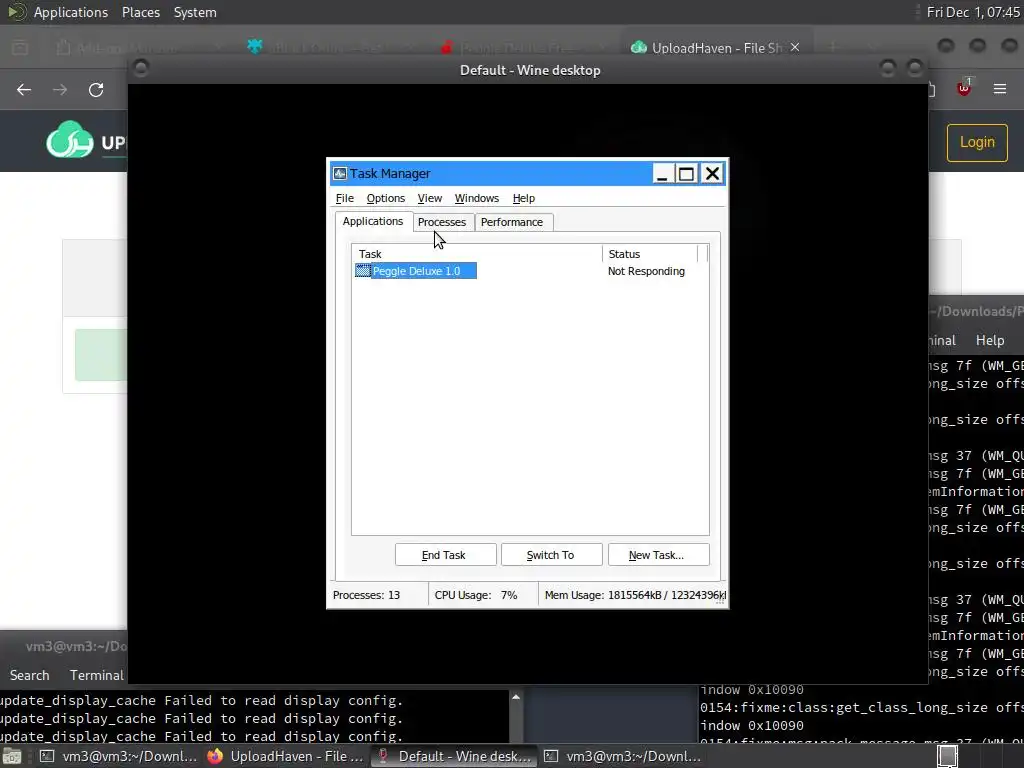This screenshot has height=768, width=1024.
Task: Click the Not Responding status text
Action: (x=647, y=271)
